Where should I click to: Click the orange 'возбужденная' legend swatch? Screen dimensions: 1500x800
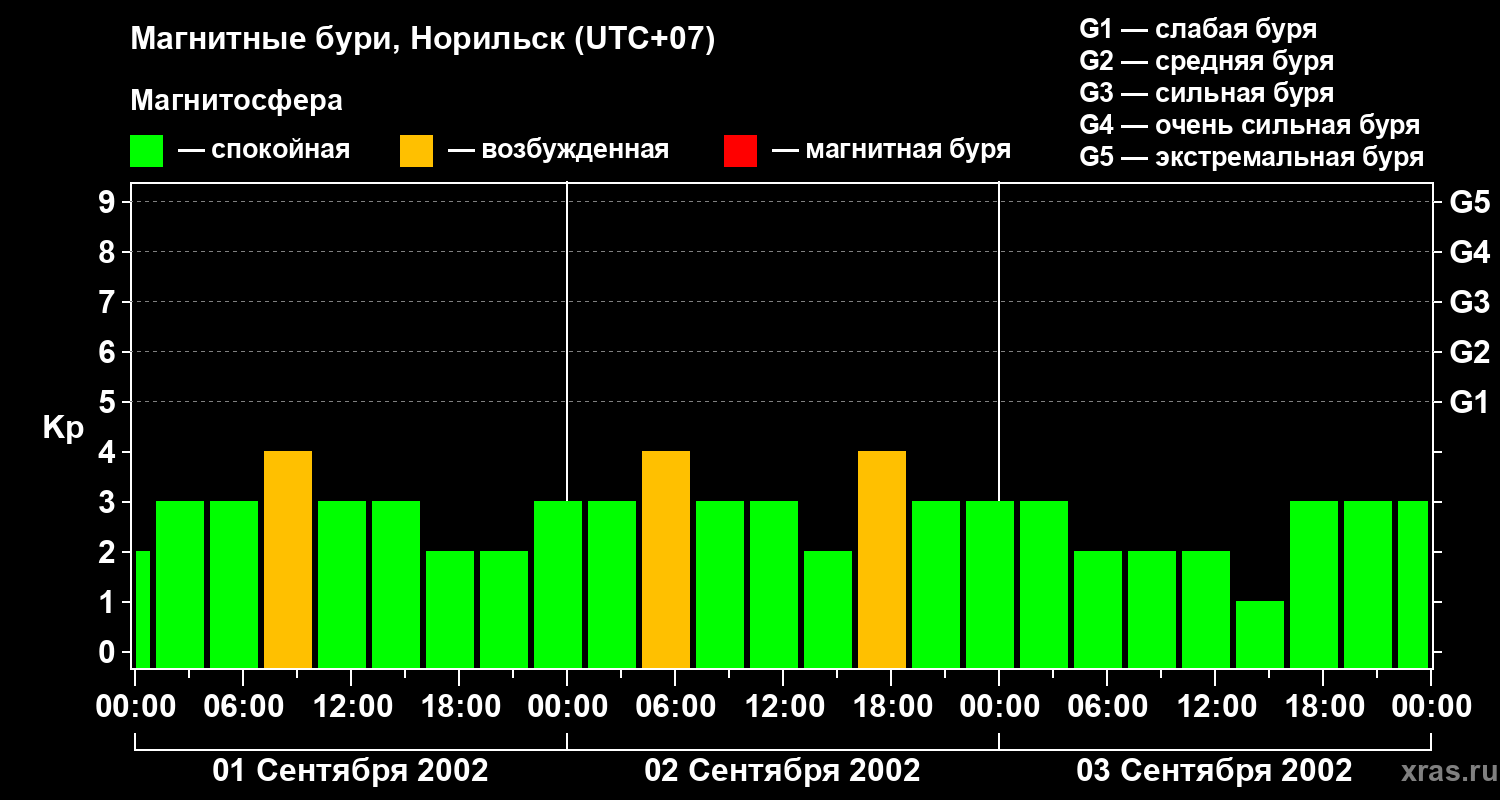coord(416,151)
